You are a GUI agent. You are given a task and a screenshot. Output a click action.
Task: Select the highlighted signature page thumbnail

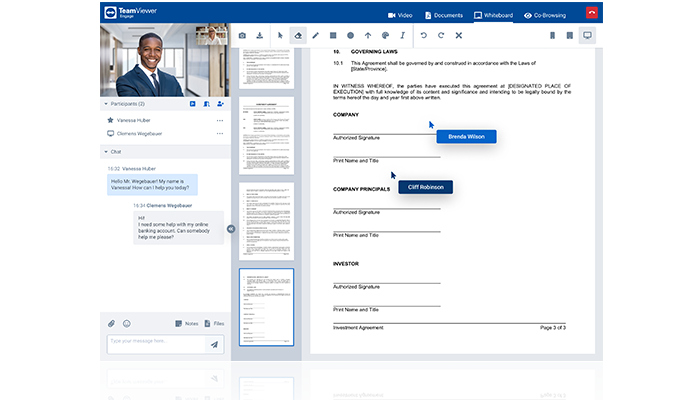(267, 307)
